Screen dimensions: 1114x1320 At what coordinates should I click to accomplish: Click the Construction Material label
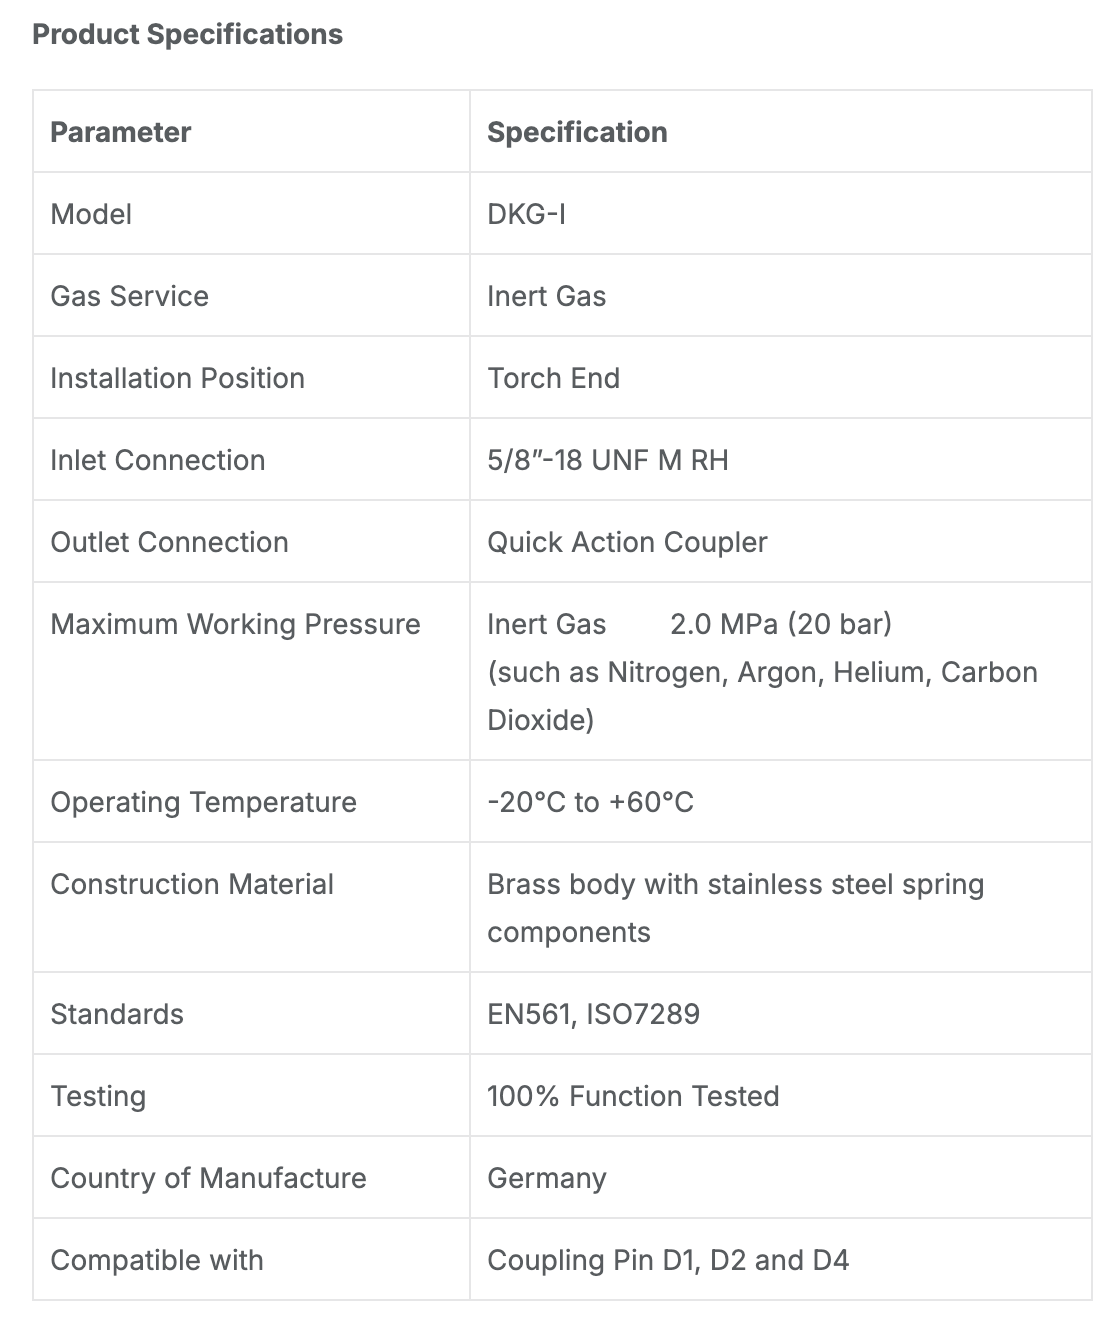click(192, 884)
